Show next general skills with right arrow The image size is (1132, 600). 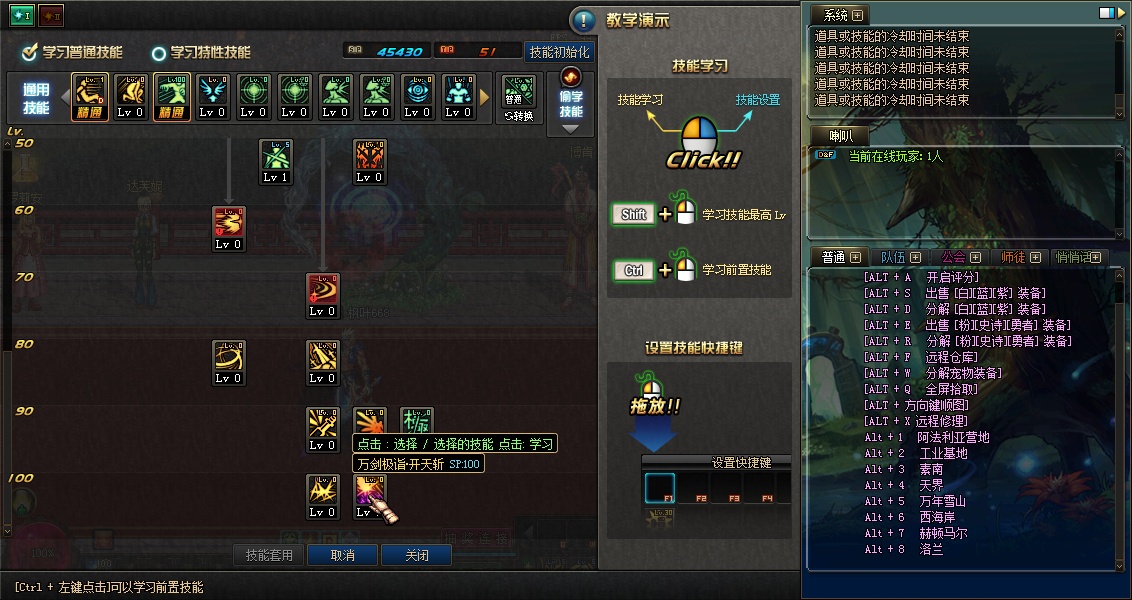tap(484, 97)
